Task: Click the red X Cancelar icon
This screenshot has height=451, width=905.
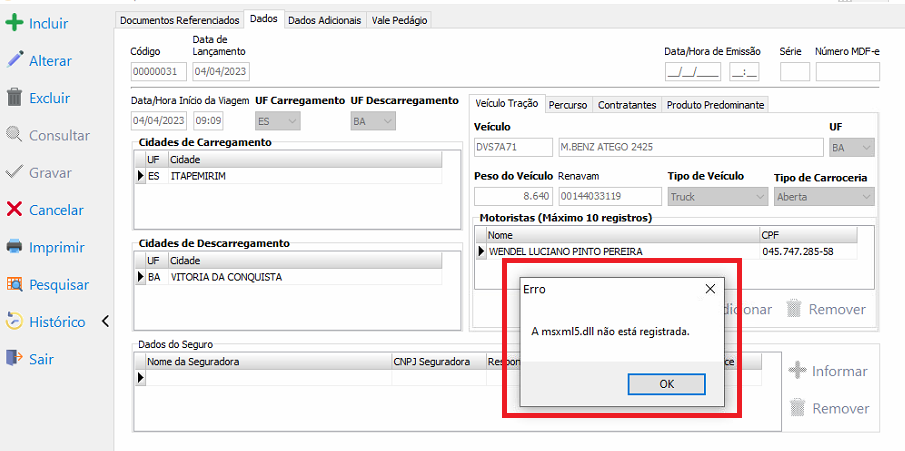Action: [x=14, y=210]
